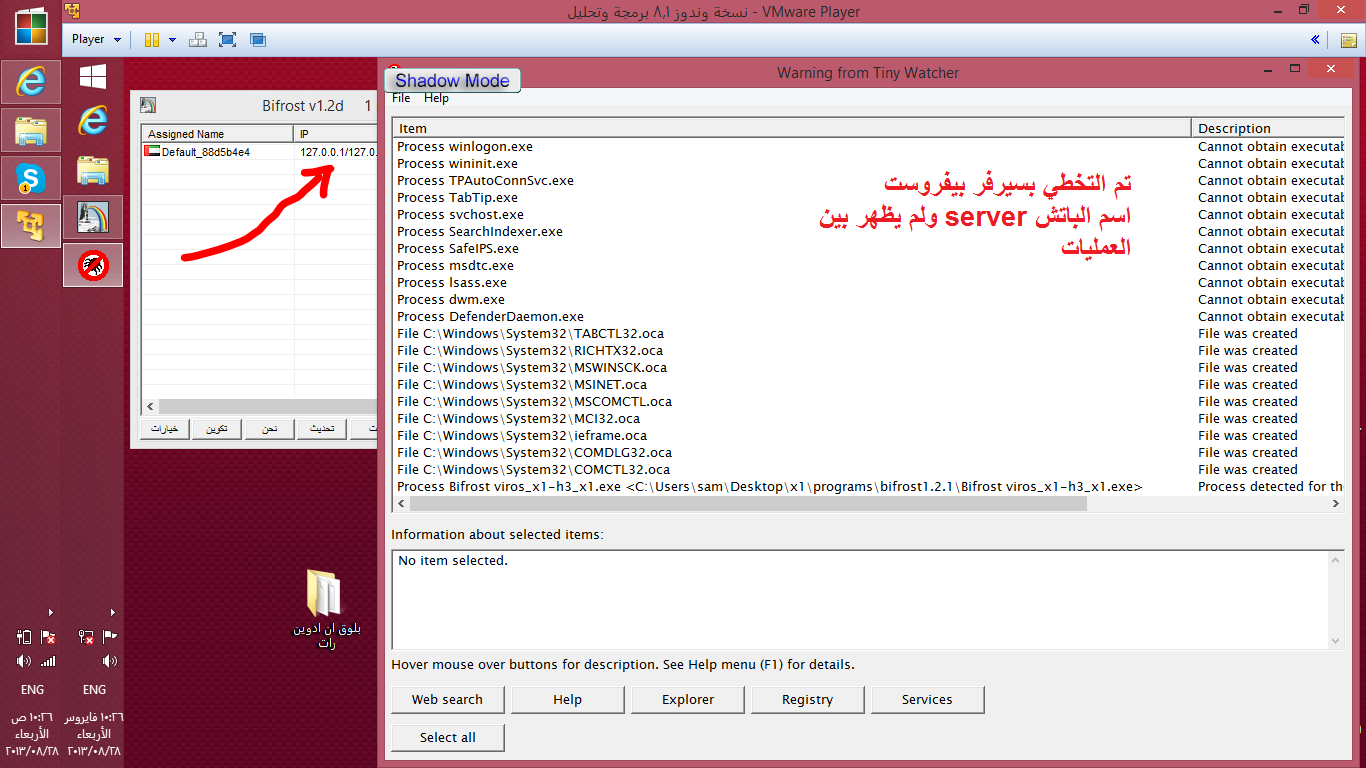Enter VMware full screen mode icon
The height and width of the screenshot is (768, 1366).
(x=227, y=40)
